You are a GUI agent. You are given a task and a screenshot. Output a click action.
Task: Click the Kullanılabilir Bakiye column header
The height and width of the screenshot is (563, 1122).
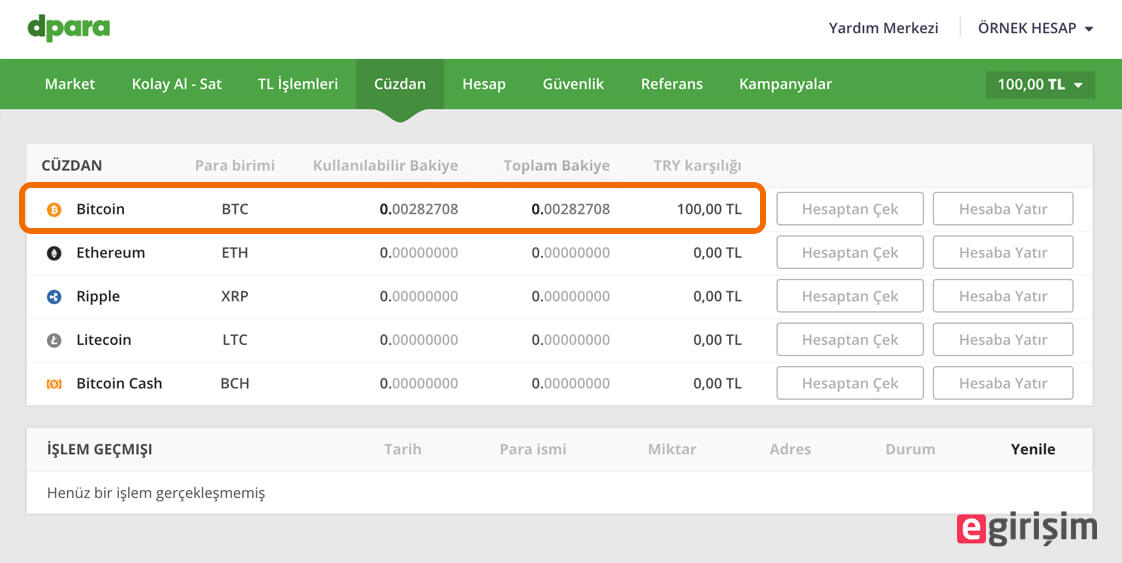(x=386, y=165)
